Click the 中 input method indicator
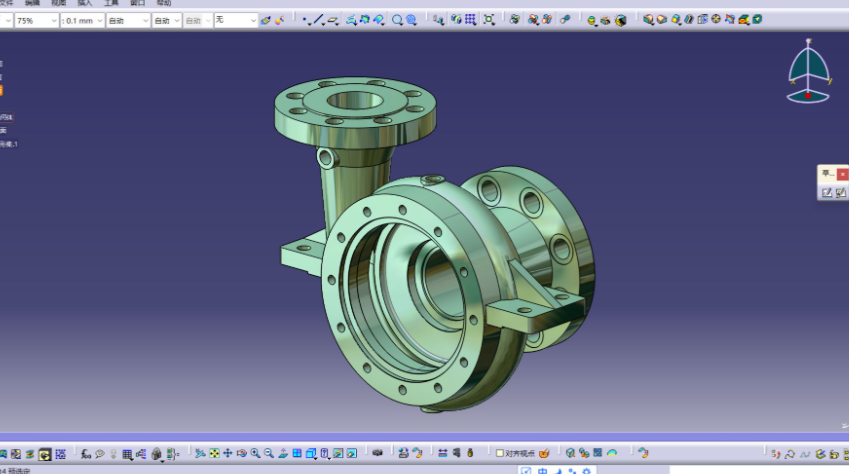 coord(542,471)
